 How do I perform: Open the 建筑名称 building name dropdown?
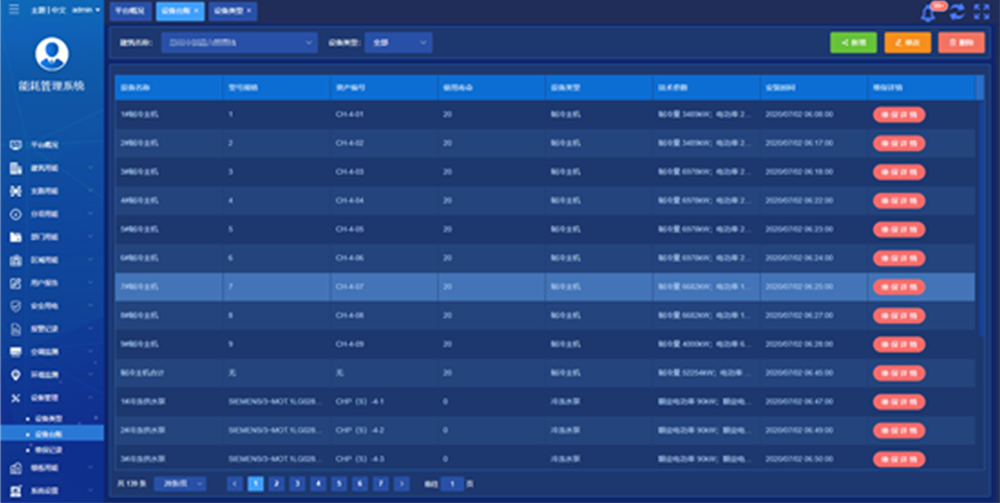pos(253,43)
